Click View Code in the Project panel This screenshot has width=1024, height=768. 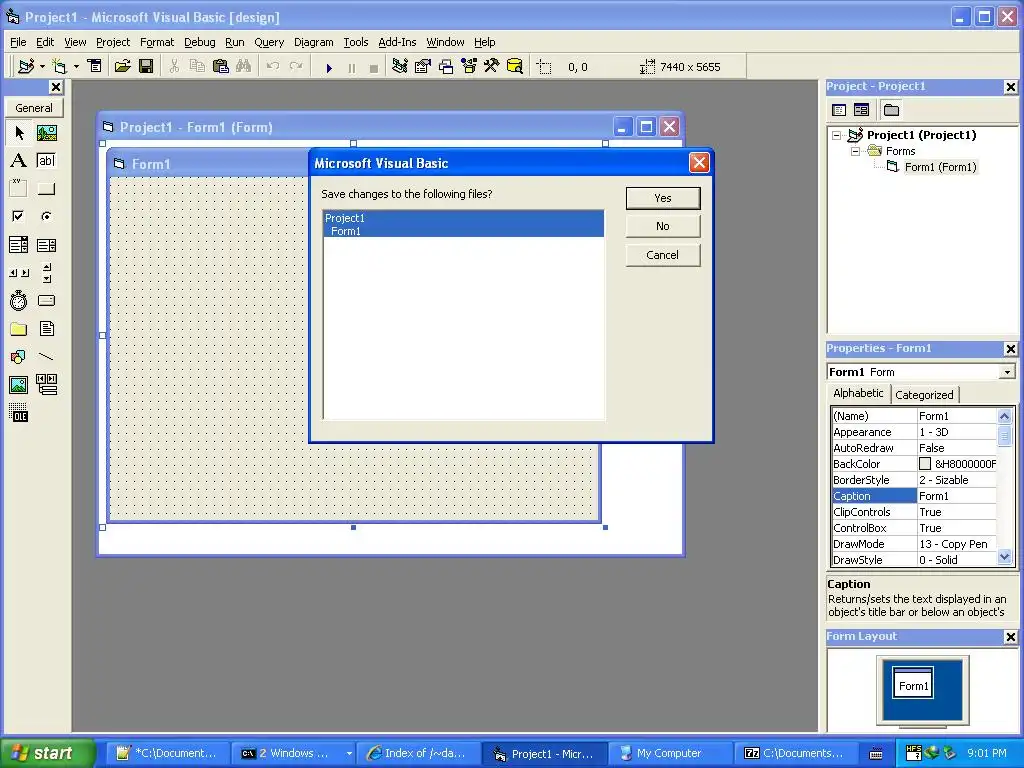point(839,110)
